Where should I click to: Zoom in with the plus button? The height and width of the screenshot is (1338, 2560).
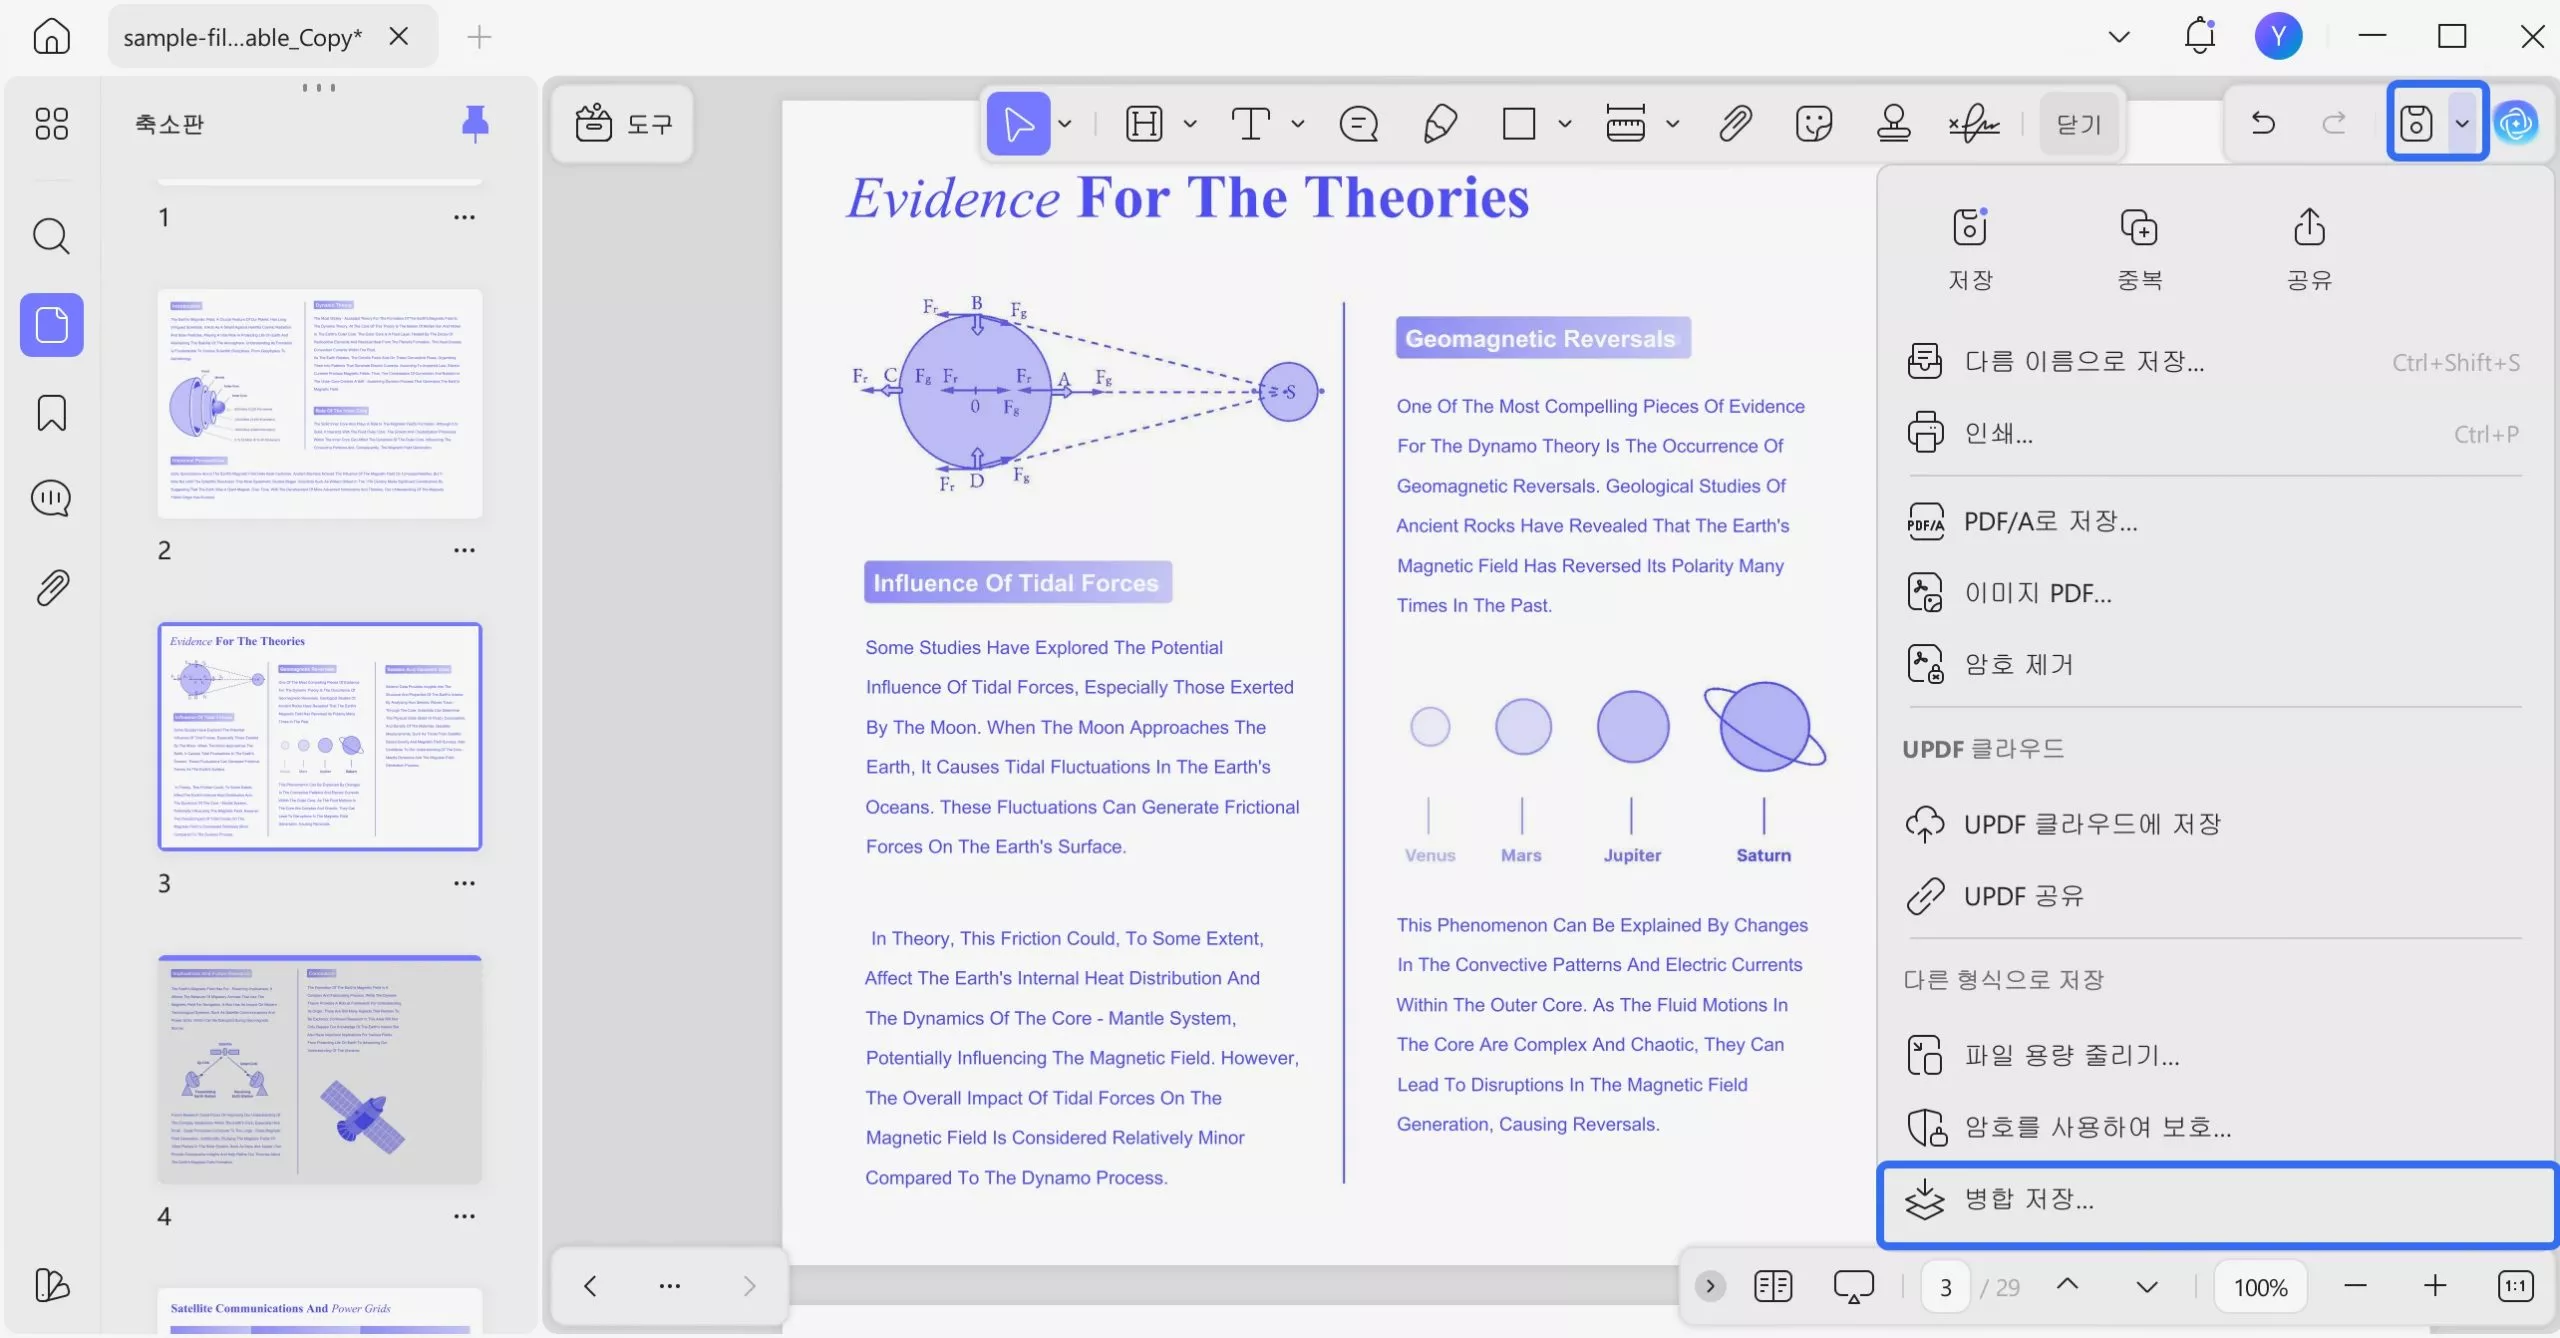tap(2435, 1285)
